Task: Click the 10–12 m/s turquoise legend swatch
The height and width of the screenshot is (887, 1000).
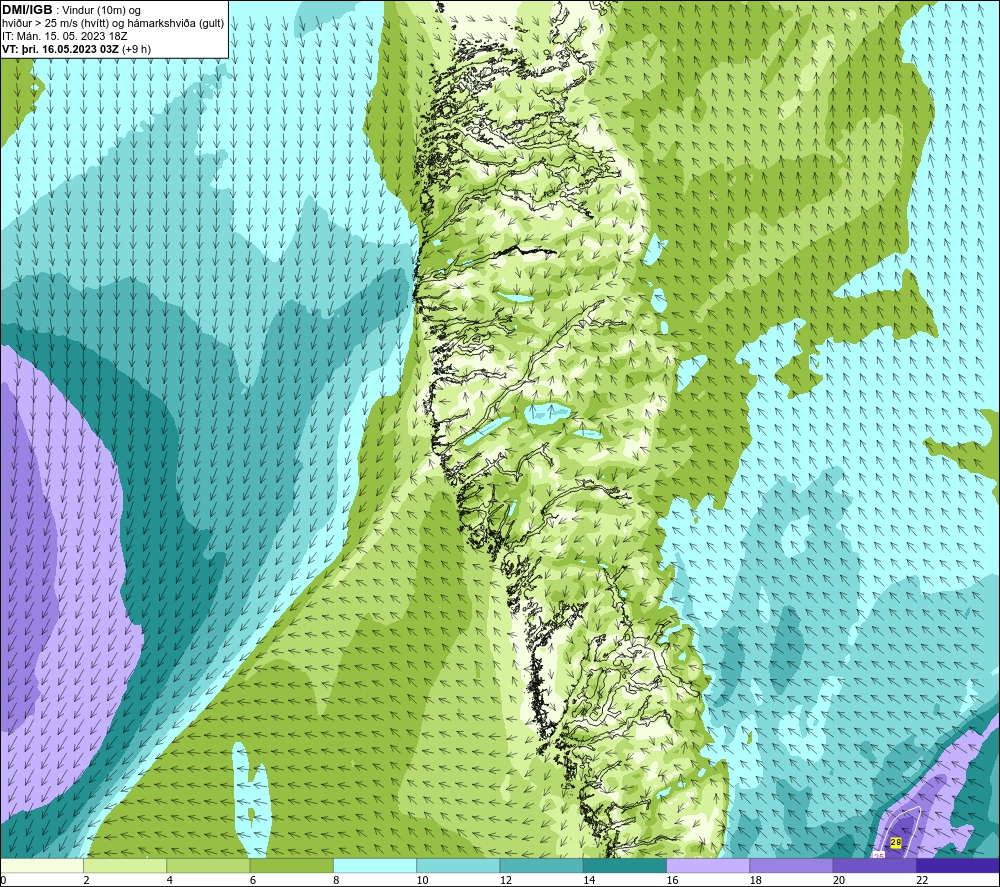Action: tap(458, 866)
